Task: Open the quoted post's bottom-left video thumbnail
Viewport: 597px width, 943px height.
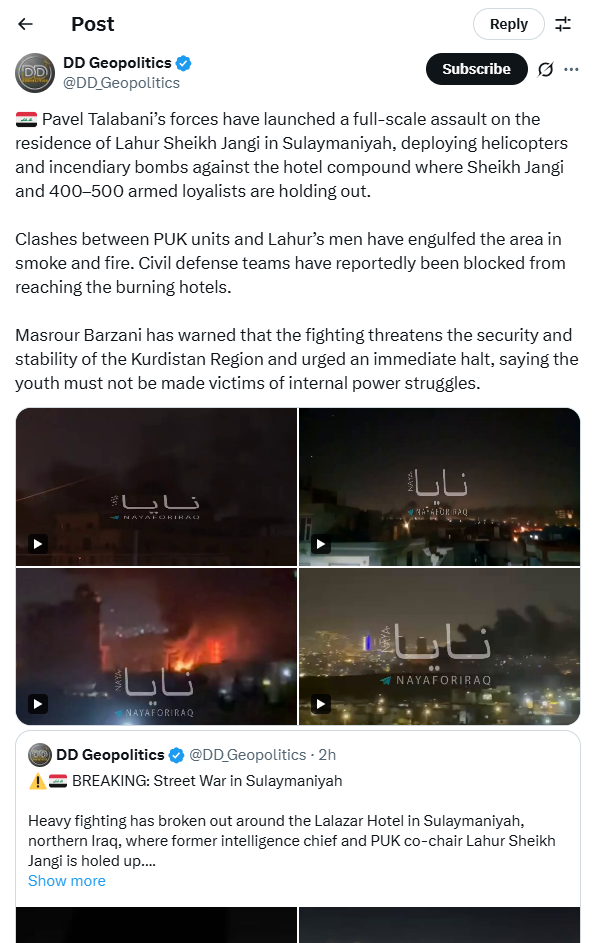Action: (156, 925)
